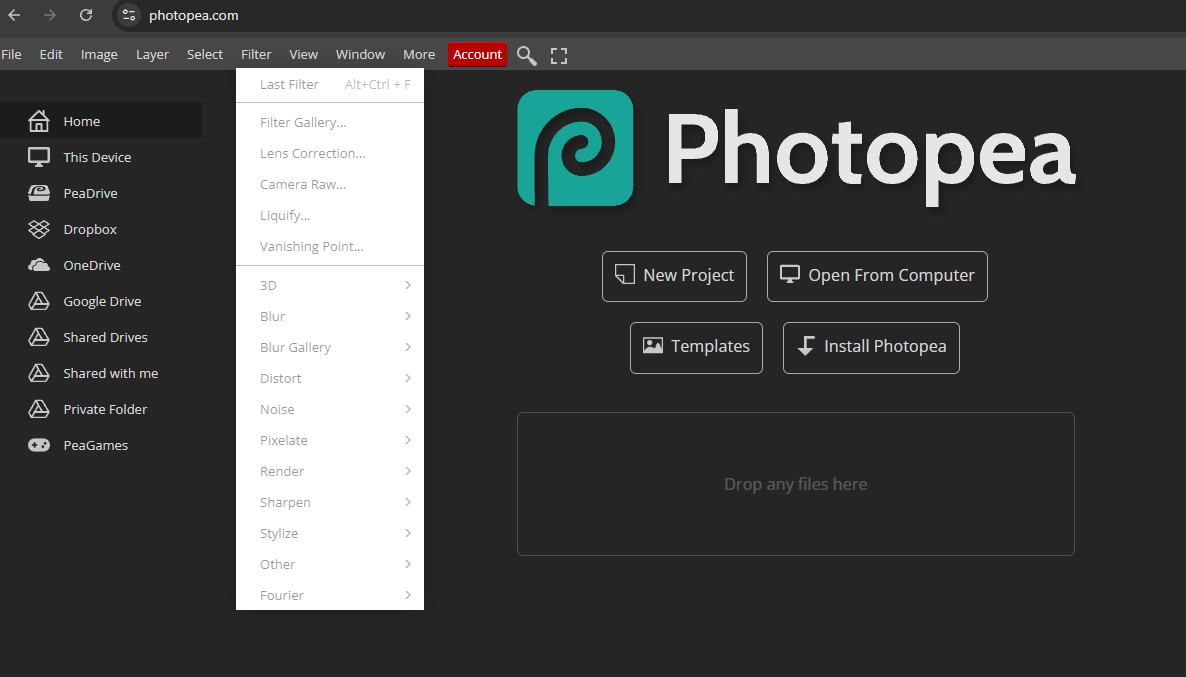
Task: Select OneDrive label in the sidebar
Action: point(92,265)
